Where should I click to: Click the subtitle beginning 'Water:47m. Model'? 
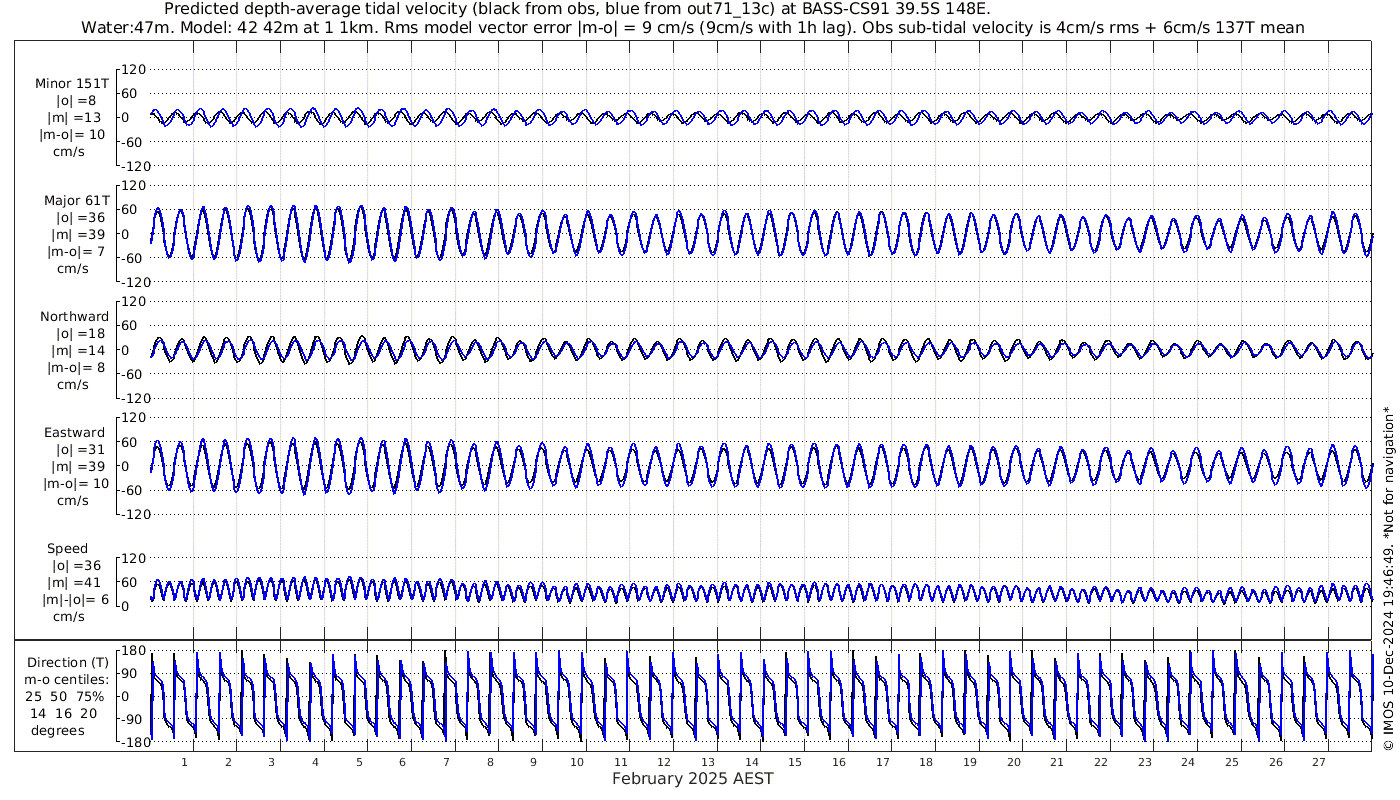point(693,27)
